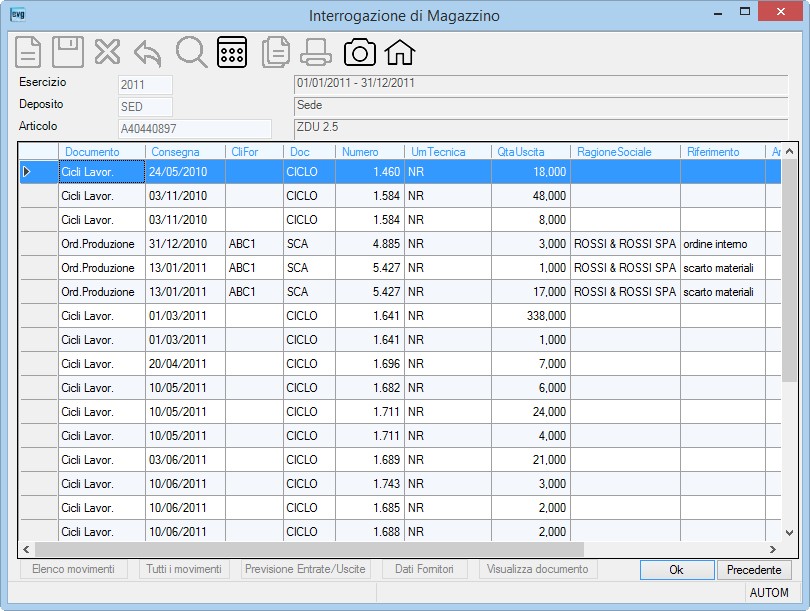Click the Tutti i movimenti button
The width and height of the screenshot is (810, 611).
184,569
